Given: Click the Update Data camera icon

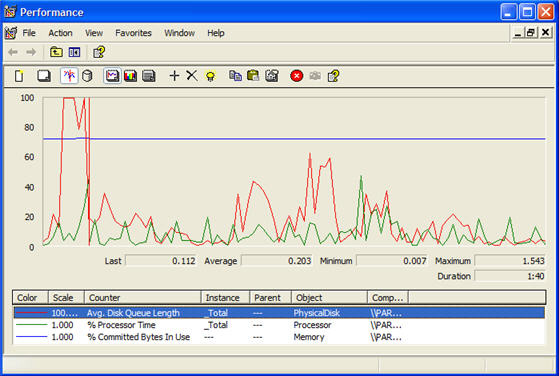Looking at the screenshot, I should pos(315,76).
